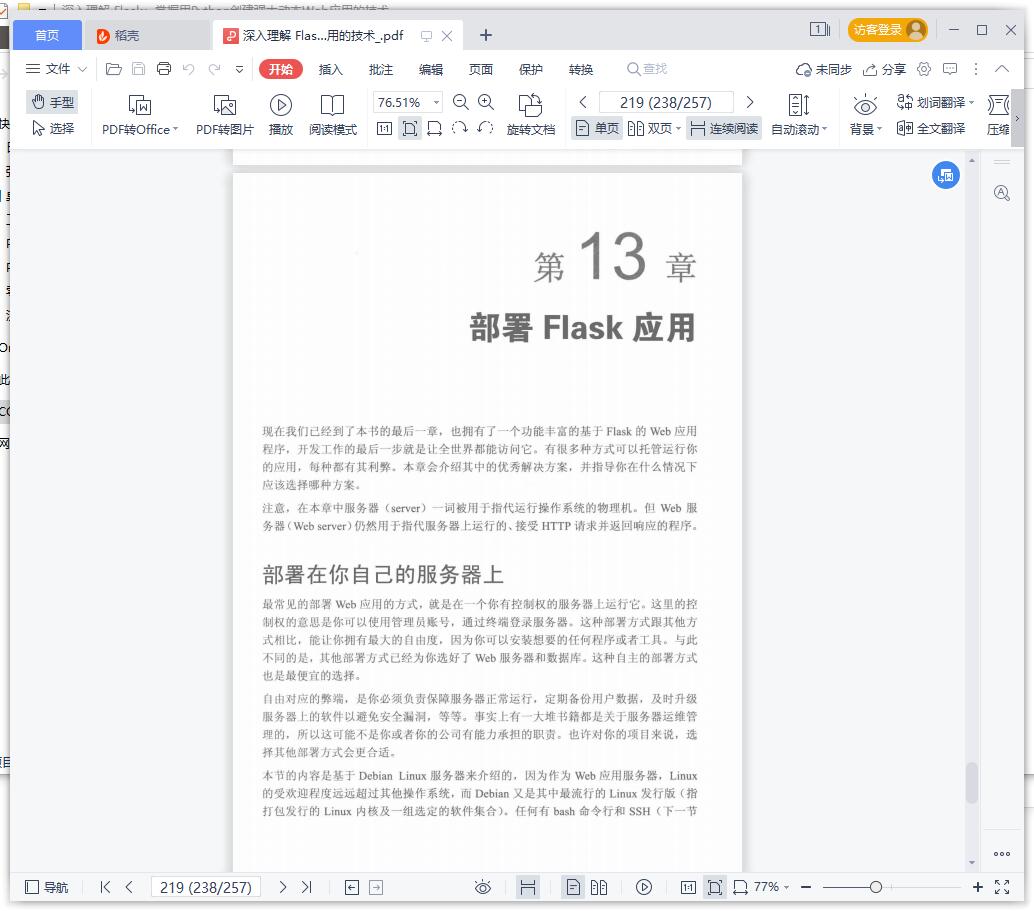Open the settings gear icon
This screenshot has width=1034, height=911.
pos(924,69)
